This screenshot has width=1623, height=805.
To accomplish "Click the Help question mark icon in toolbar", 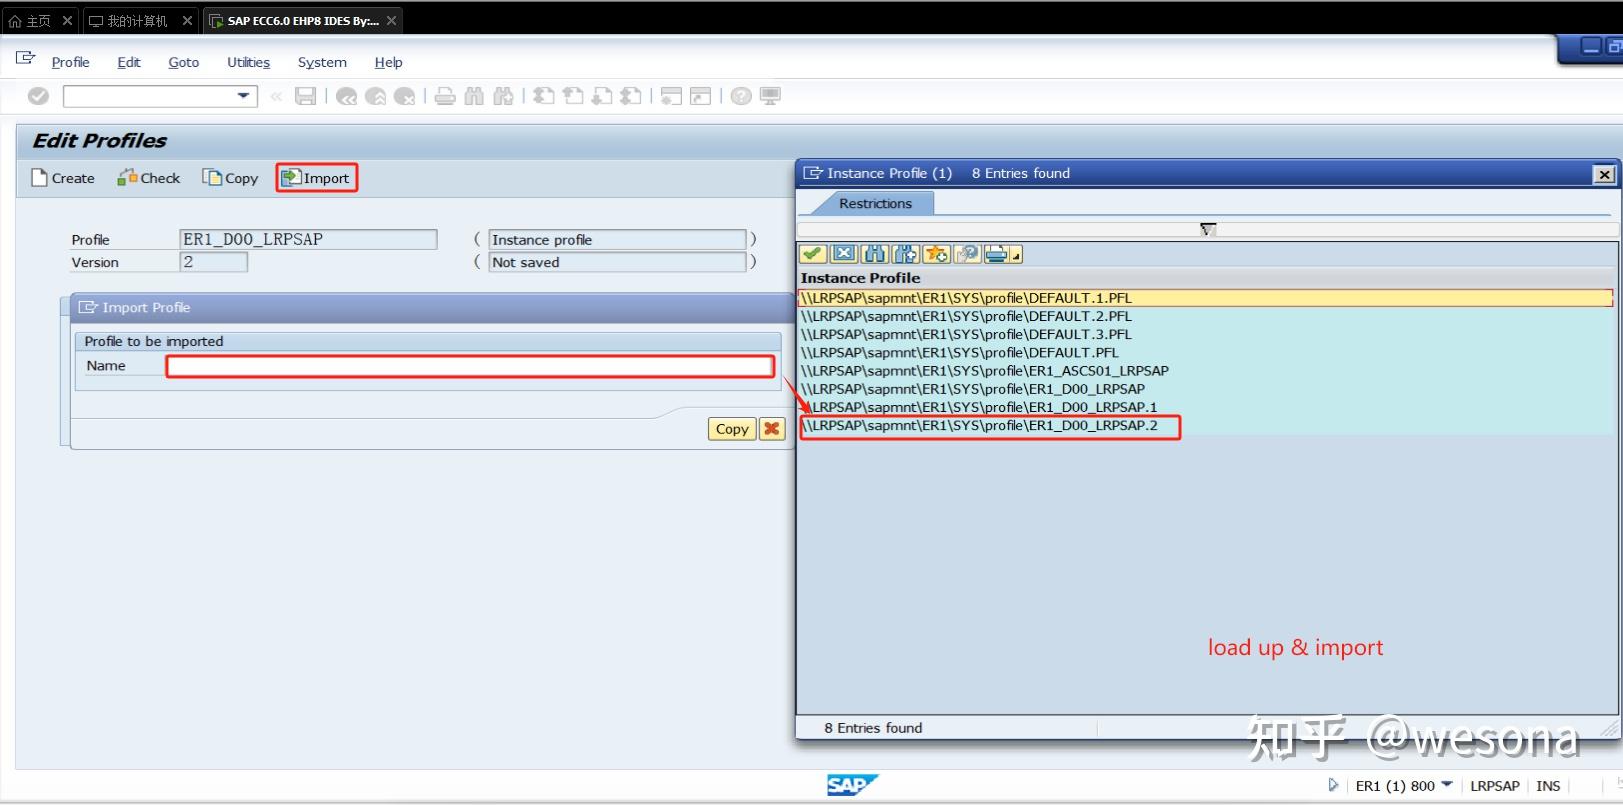I will pos(741,96).
